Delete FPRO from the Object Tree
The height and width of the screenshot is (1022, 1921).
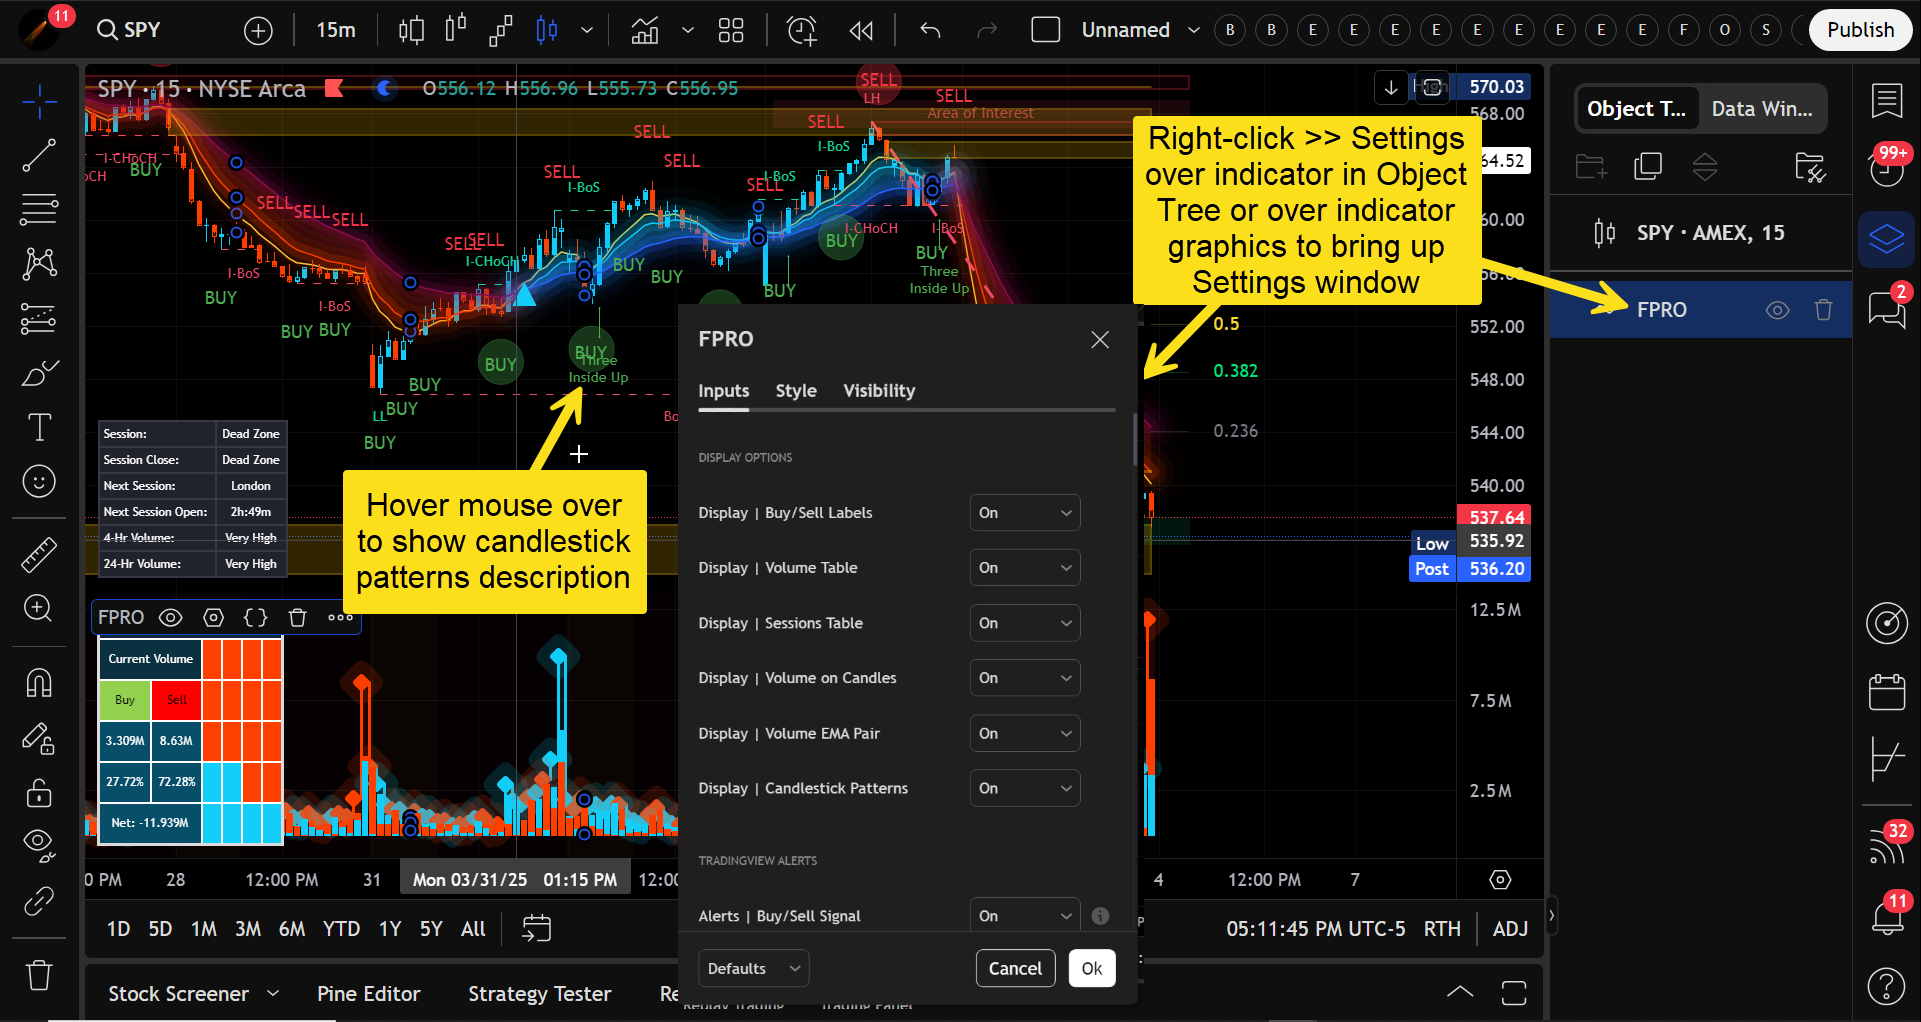(1823, 310)
